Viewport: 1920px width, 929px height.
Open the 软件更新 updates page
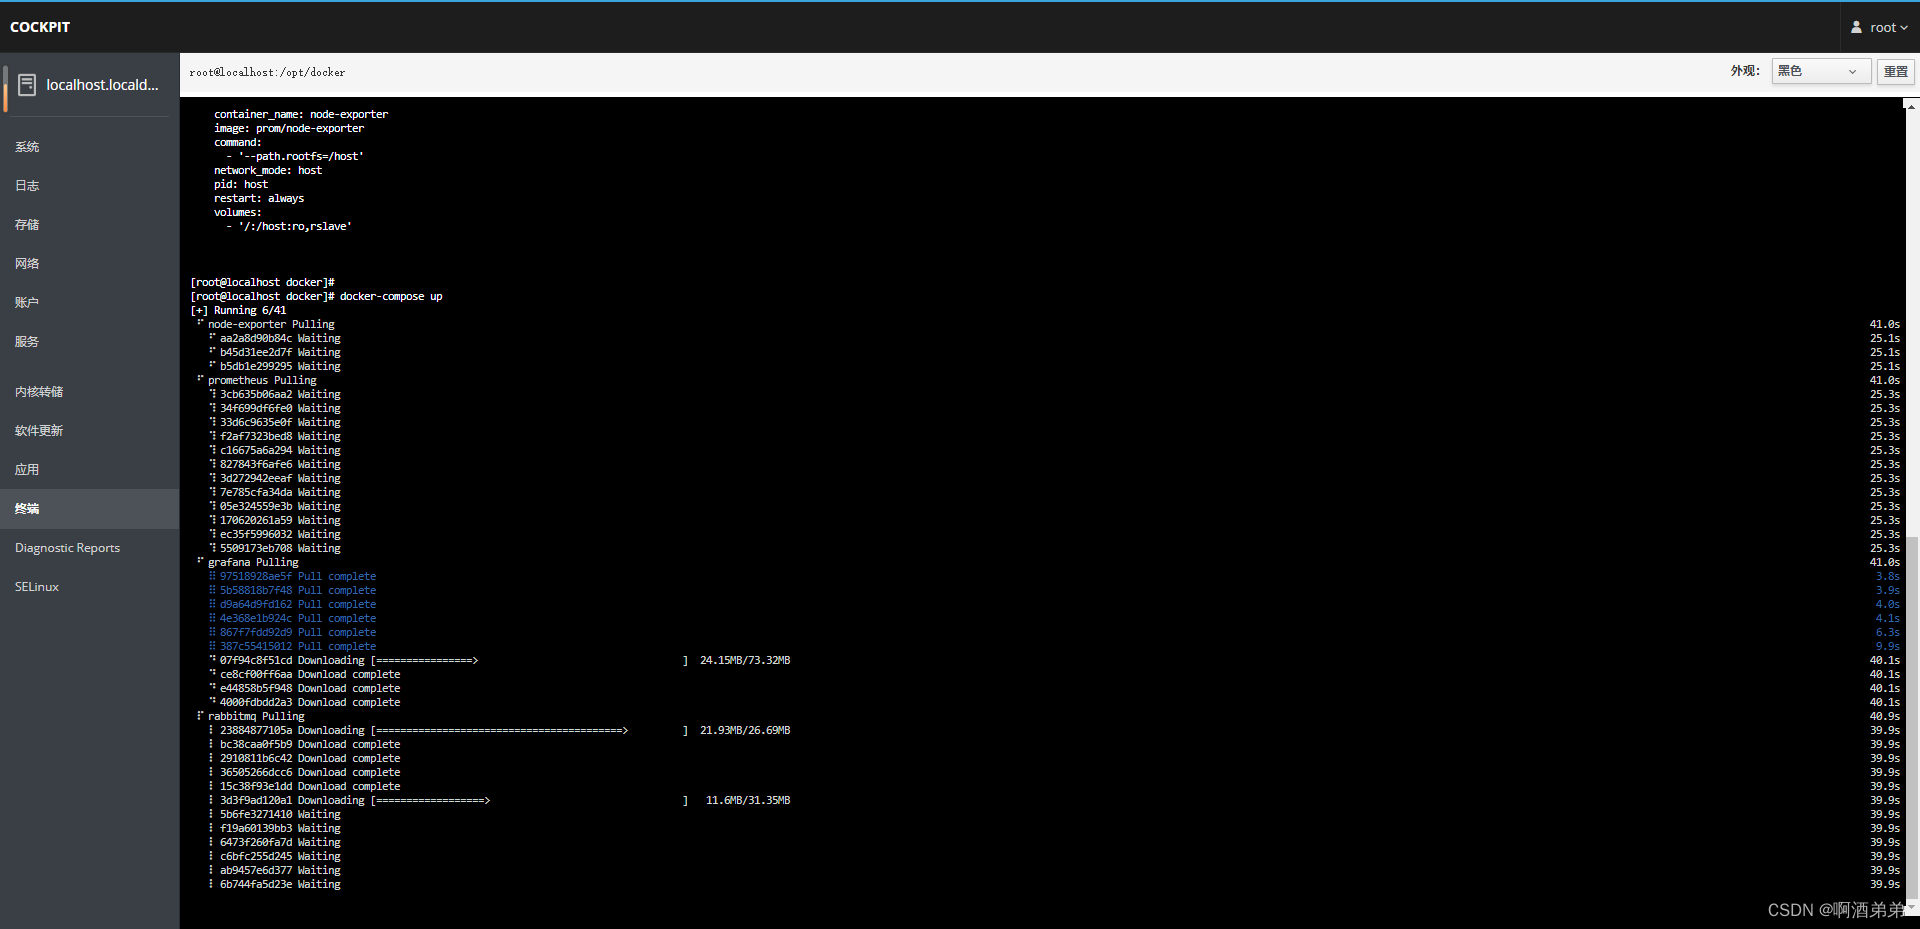point(39,430)
